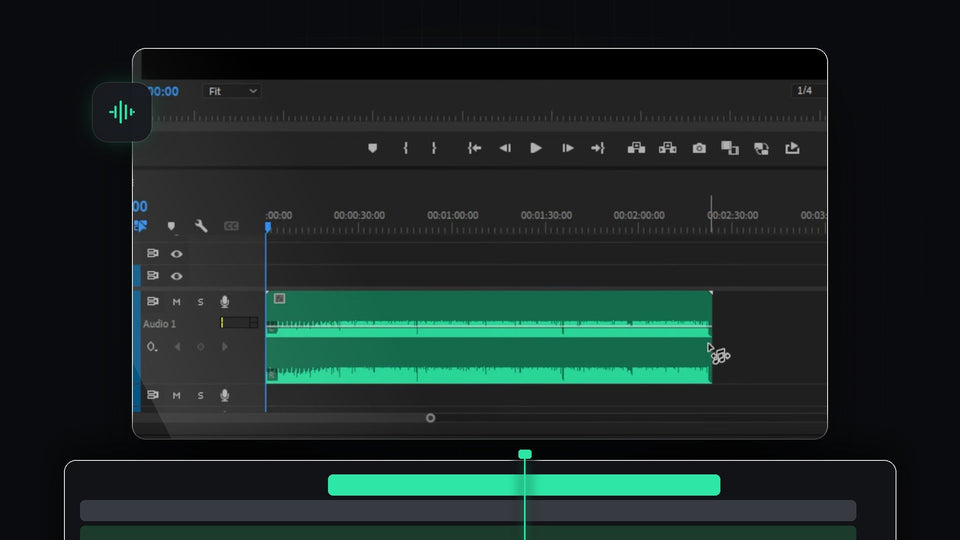Add a marker in the monitor transport bar
960x540 pixels.
coord(372,148)
